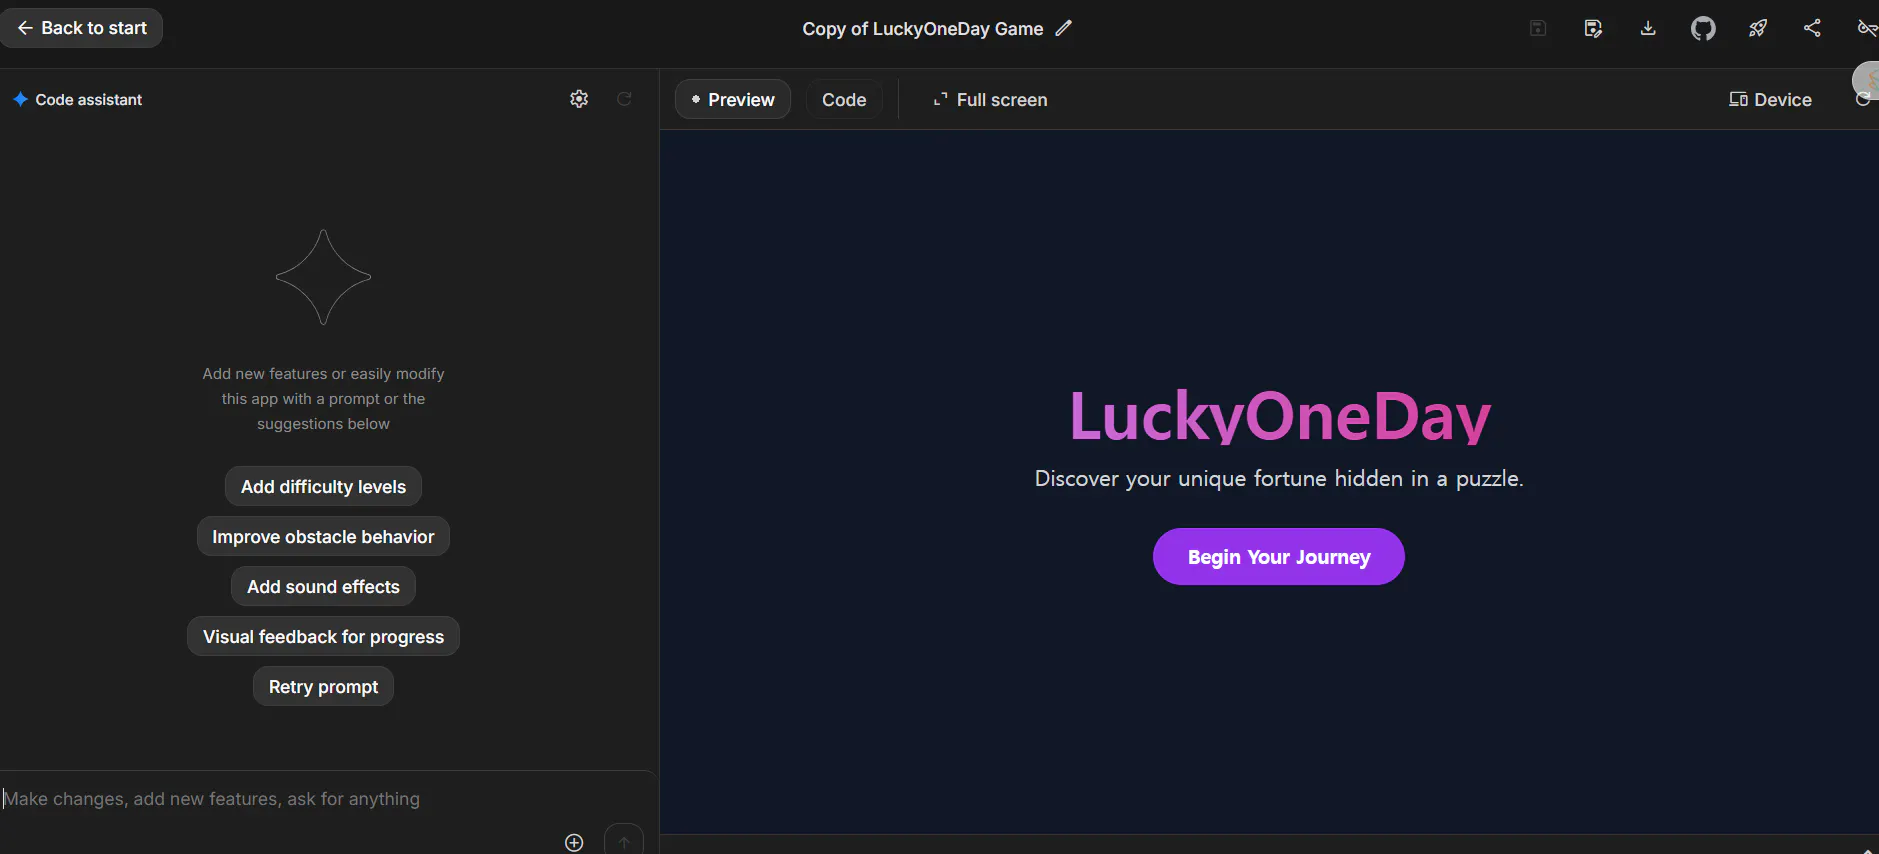Share the app using share icon
This screenshot has width=1879, height=854.
pos(1812,28)
